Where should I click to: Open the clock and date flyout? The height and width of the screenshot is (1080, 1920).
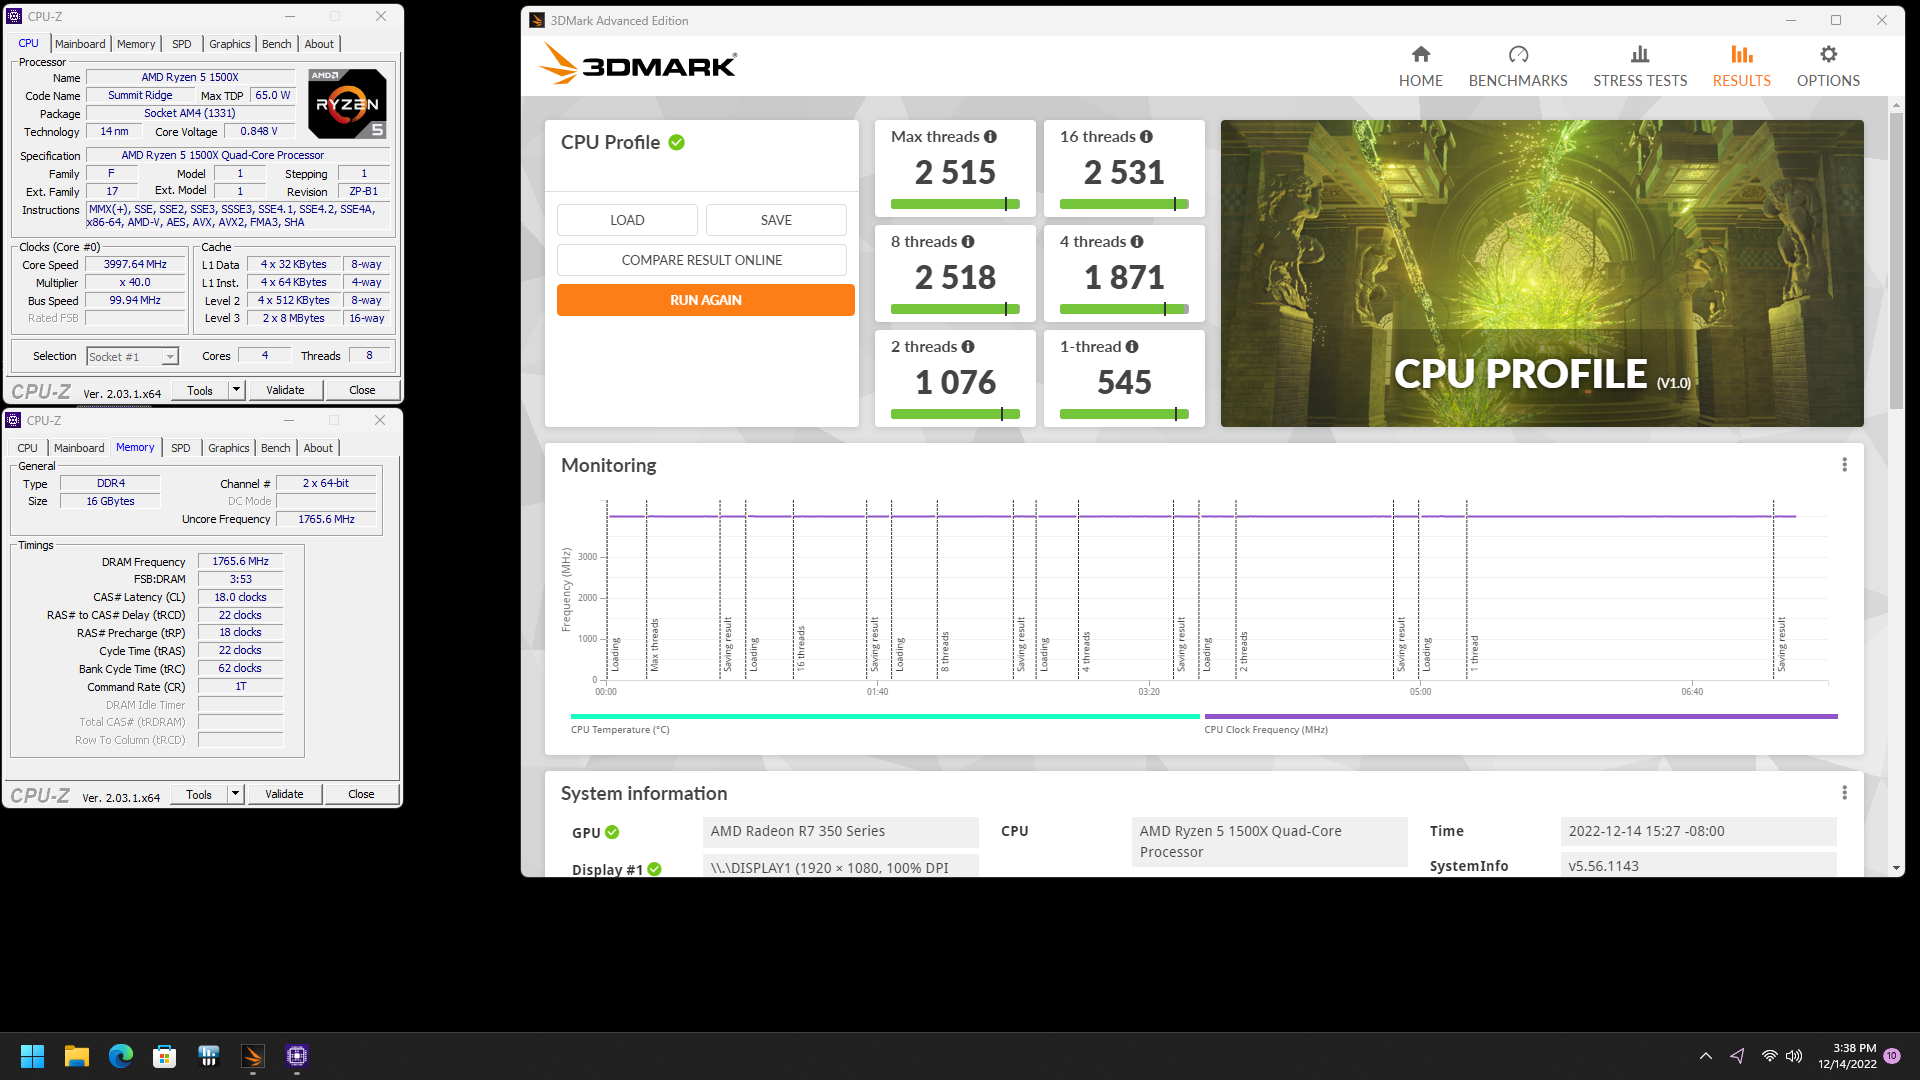click(x=1848, y=1056)
